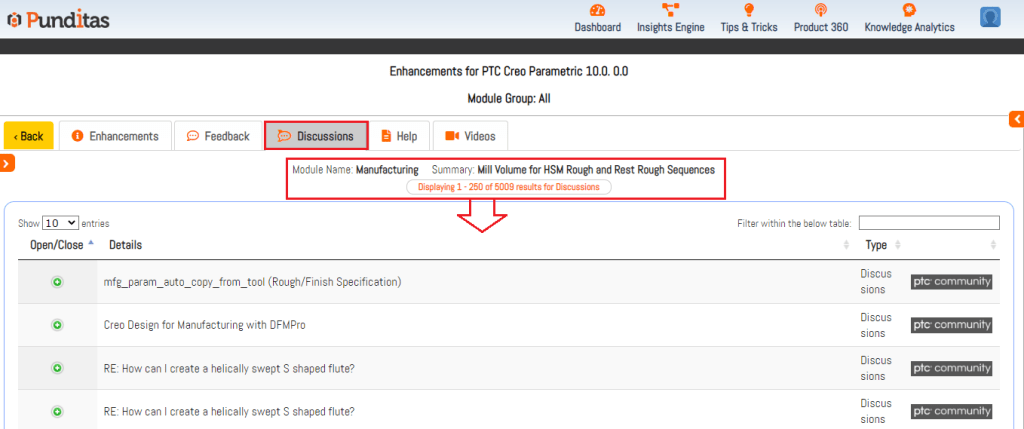The image size is (1024, 429).
Task: Expand the right orange side panel arrow
Action: click(x=1017, y=118)
